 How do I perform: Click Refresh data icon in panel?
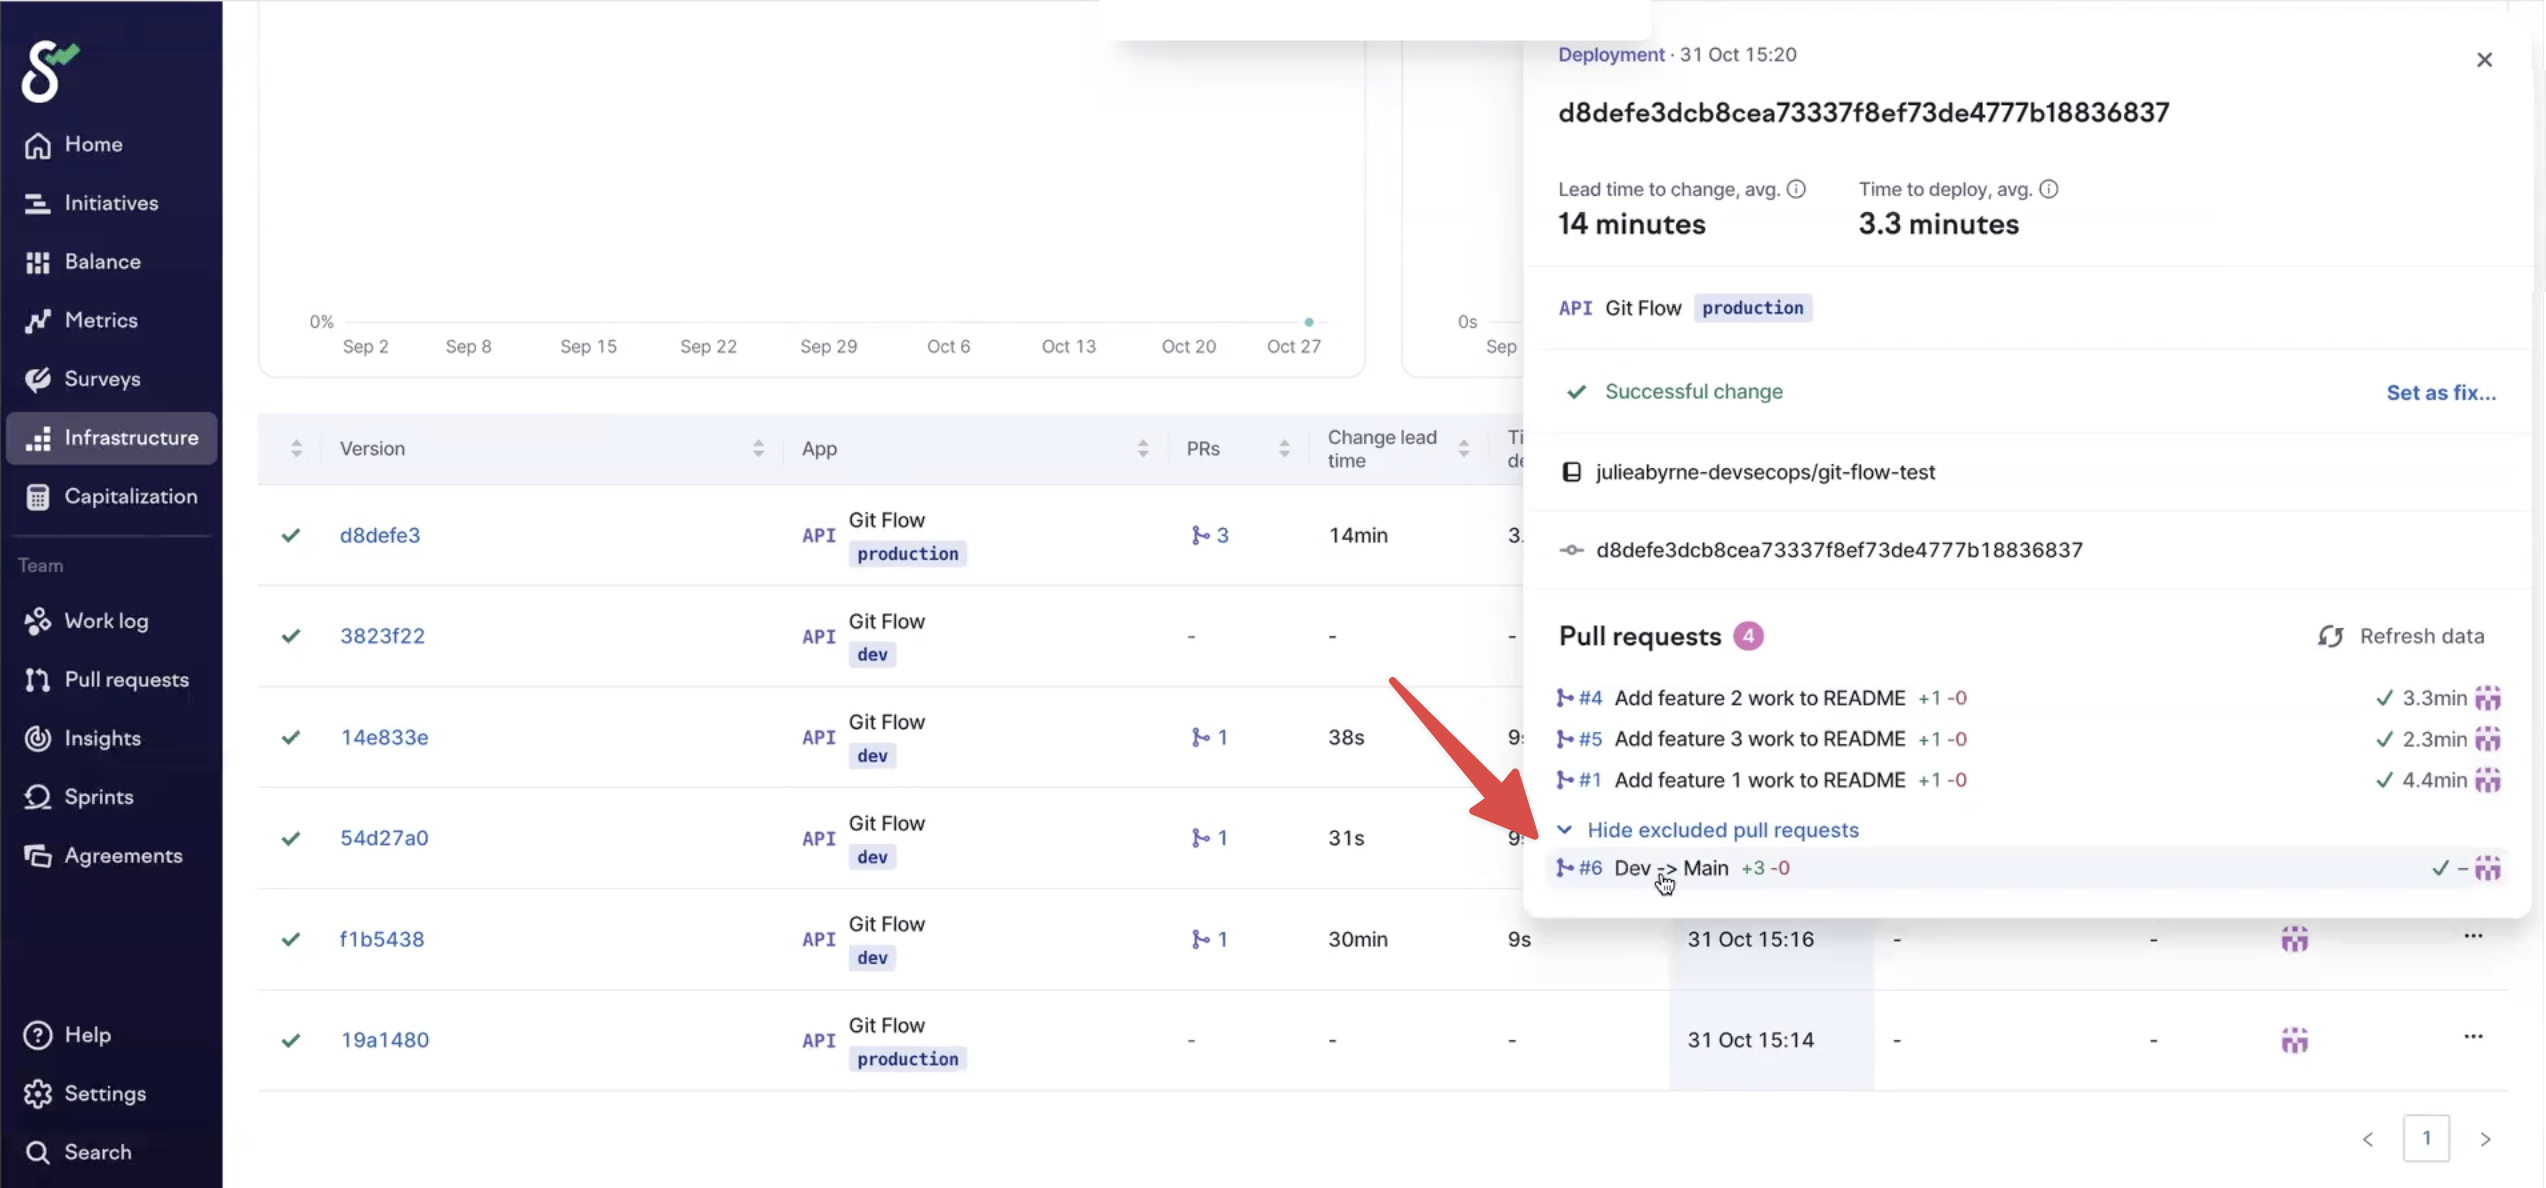pos(2330,636)
